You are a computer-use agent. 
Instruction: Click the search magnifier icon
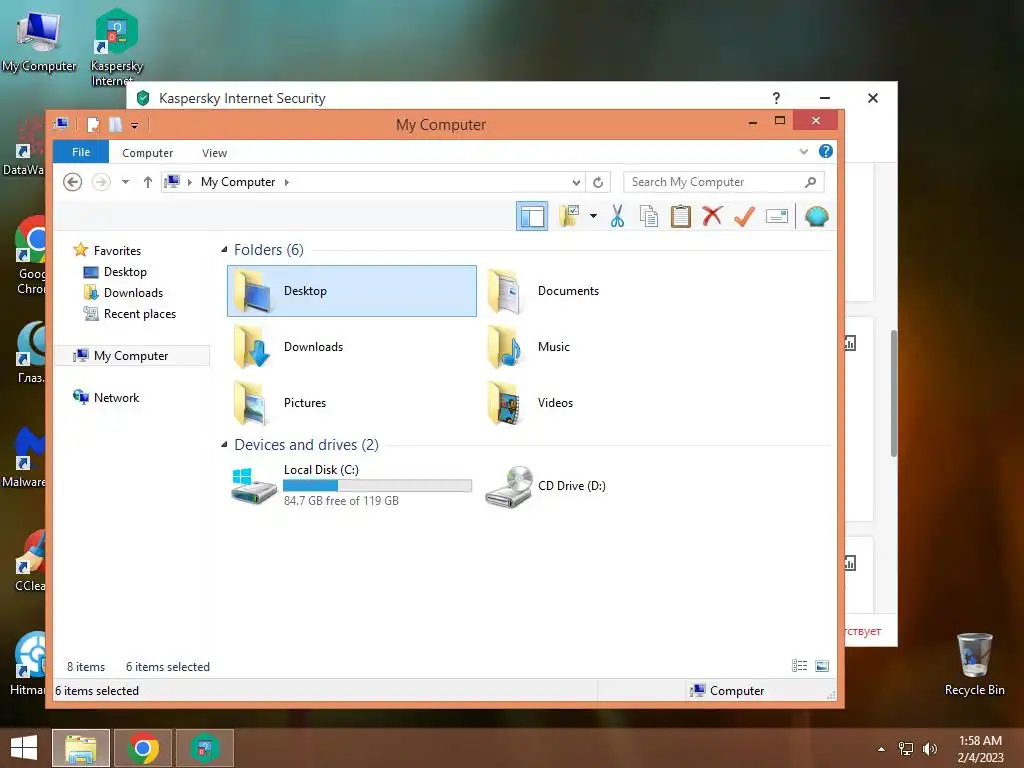tap(810, 182)
